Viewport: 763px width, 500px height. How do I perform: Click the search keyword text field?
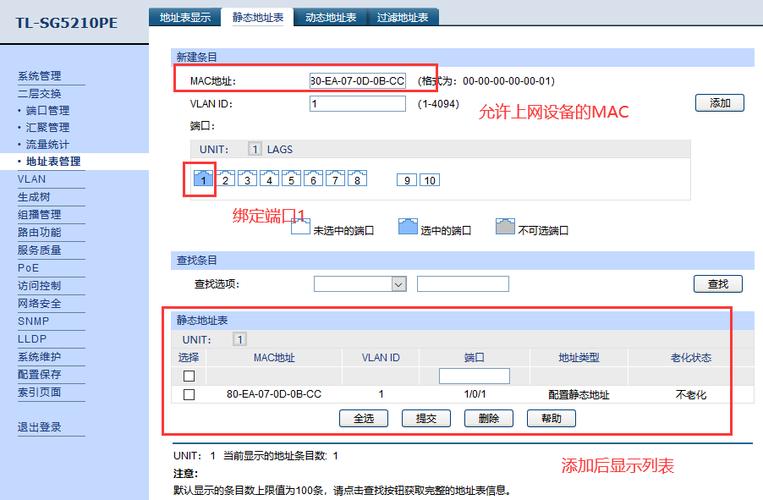463,284
